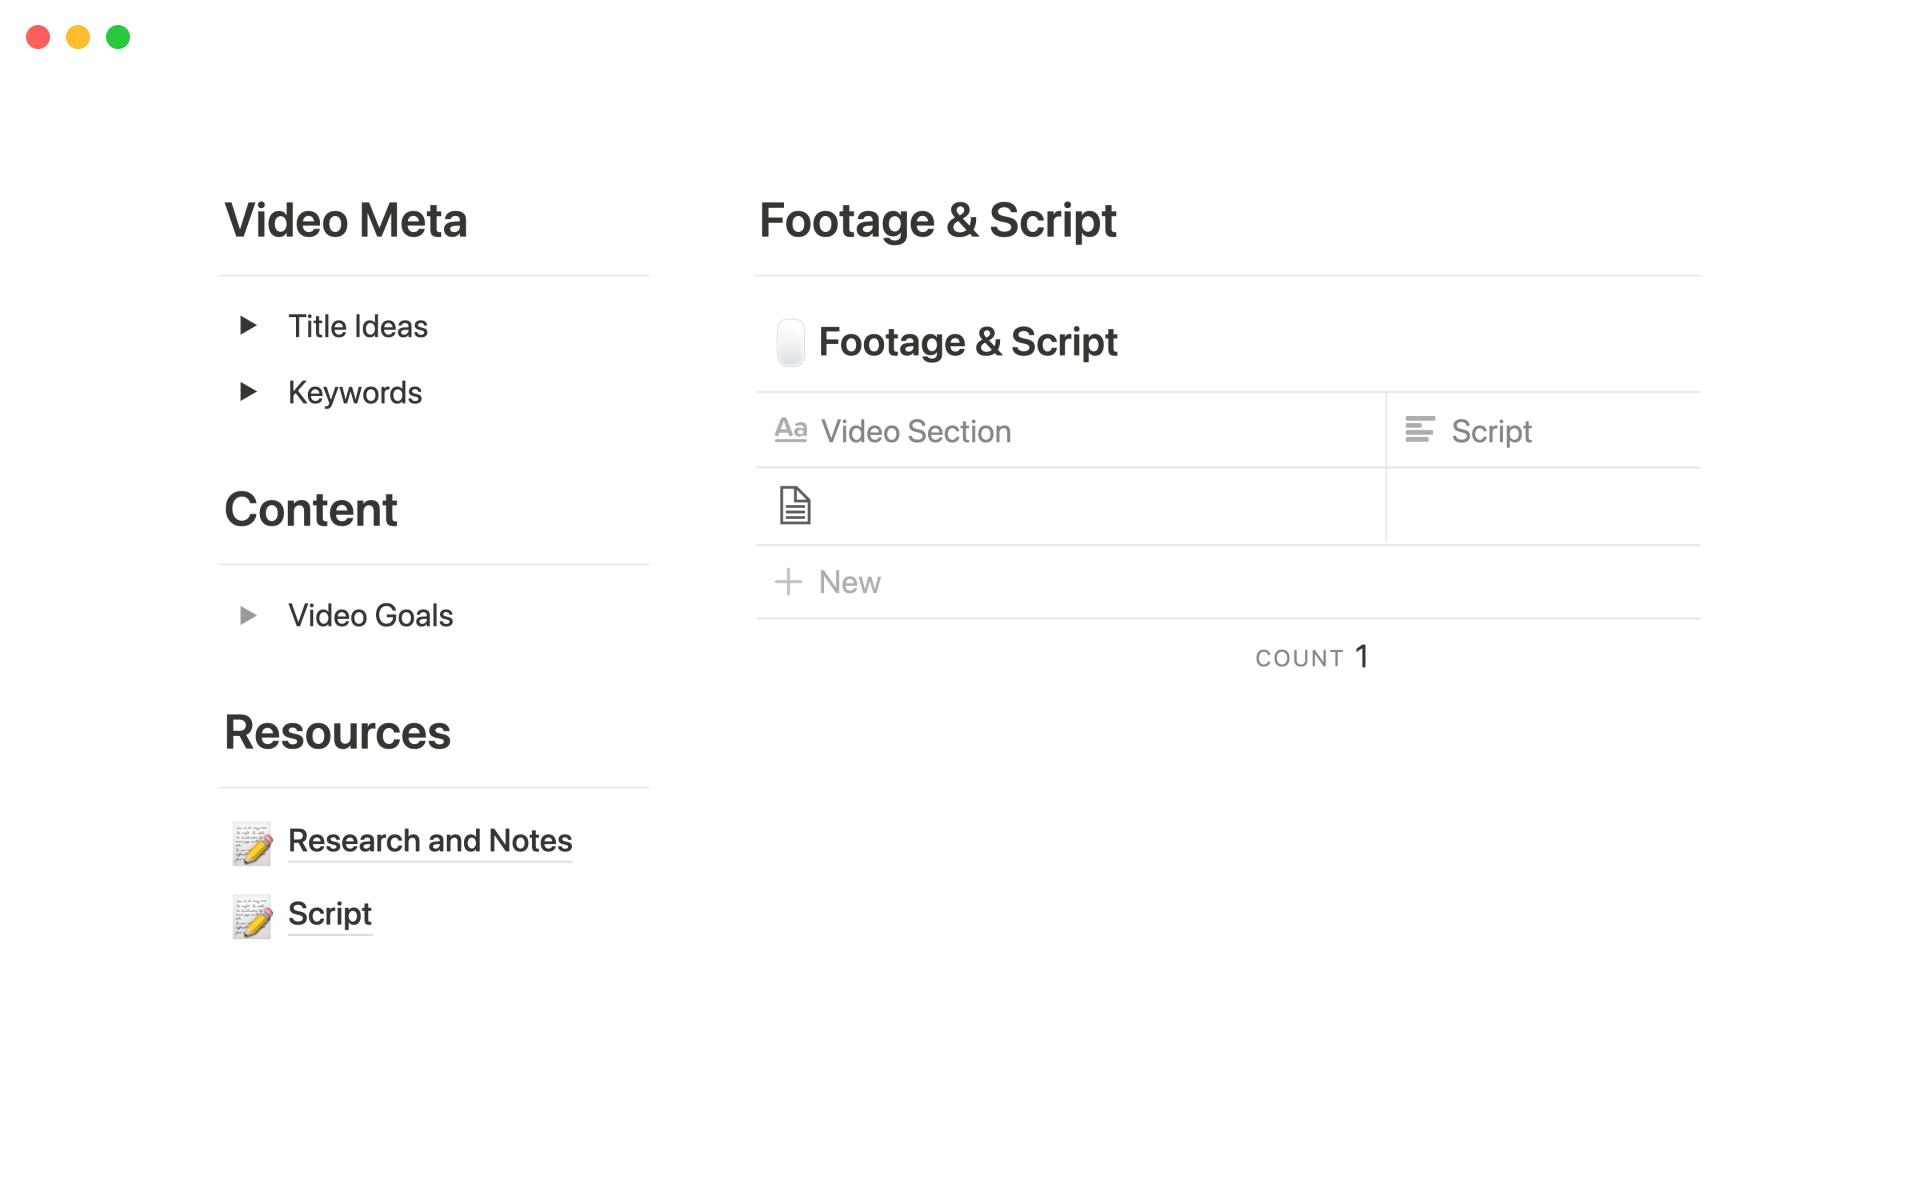The image size is (1920, 1200).
Task: Open the Research and Notes page link
Action: [430, 841]
